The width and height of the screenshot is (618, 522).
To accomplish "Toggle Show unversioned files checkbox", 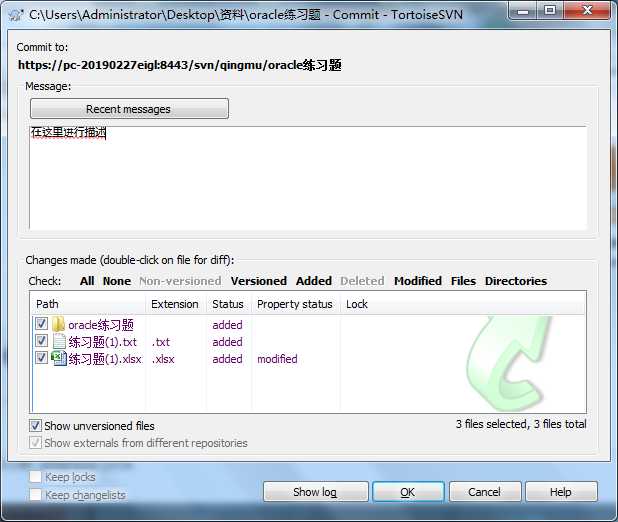I will 35,425.
